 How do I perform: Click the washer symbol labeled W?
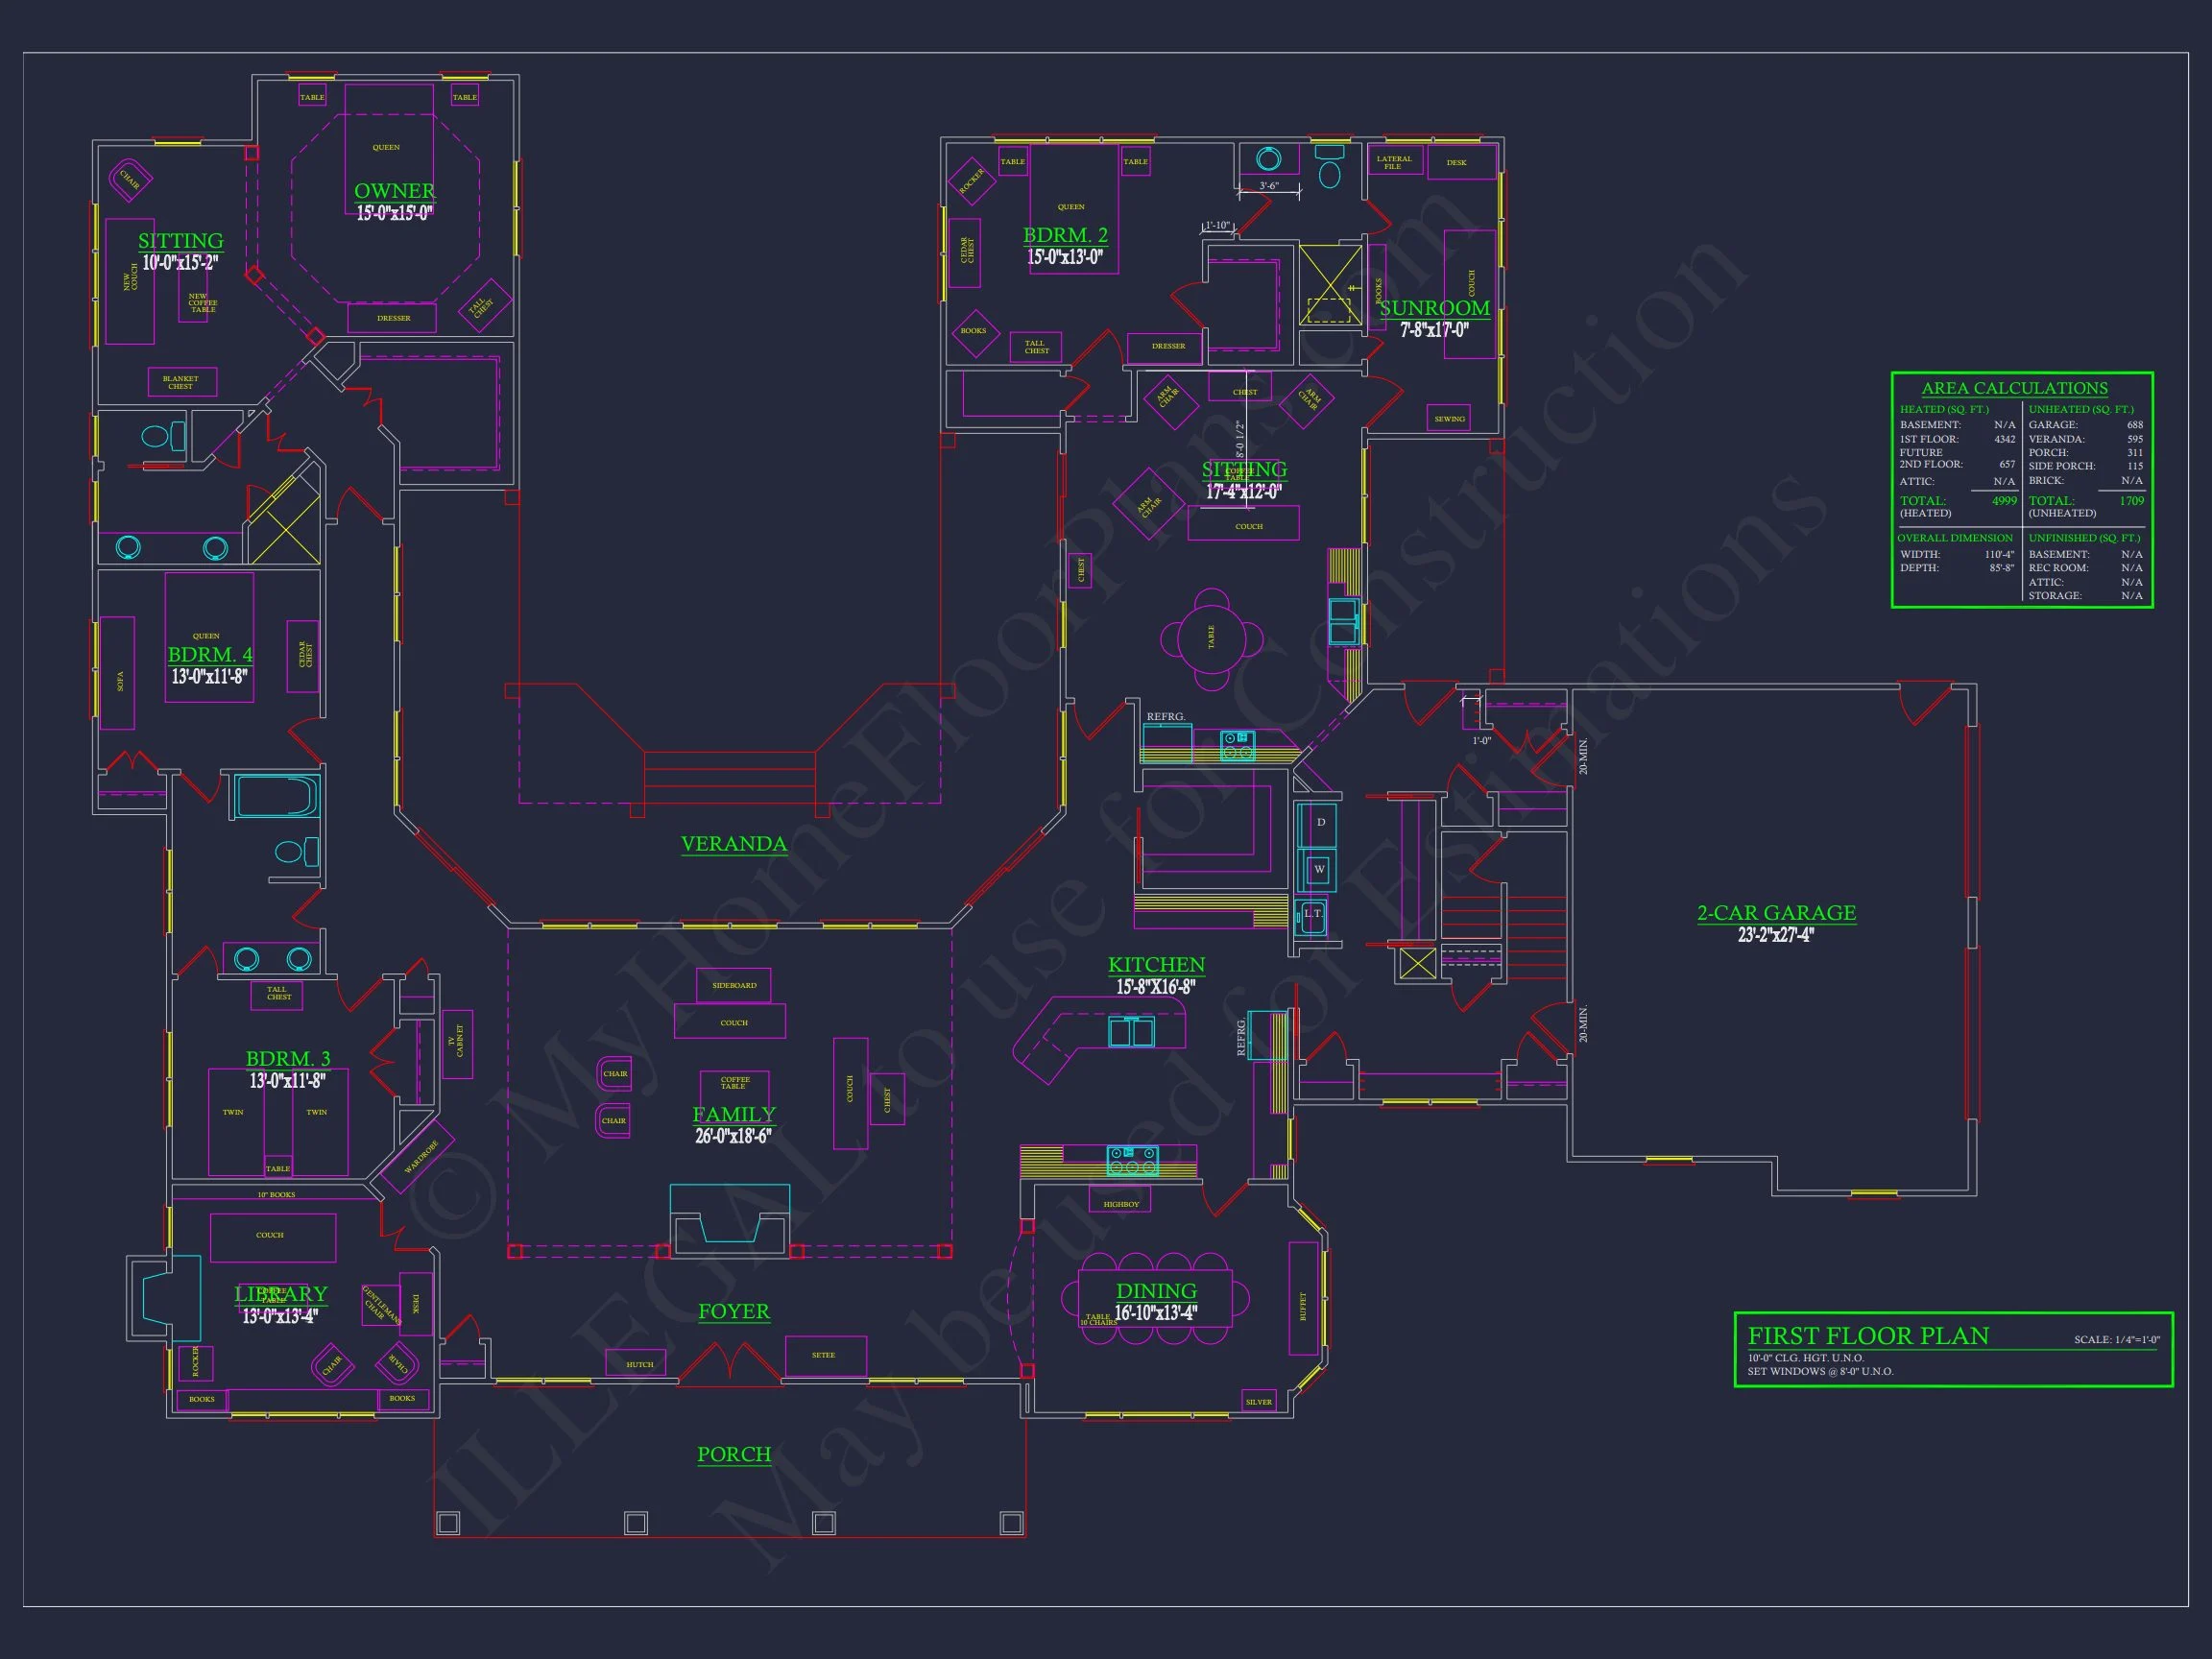(1318, 868)
